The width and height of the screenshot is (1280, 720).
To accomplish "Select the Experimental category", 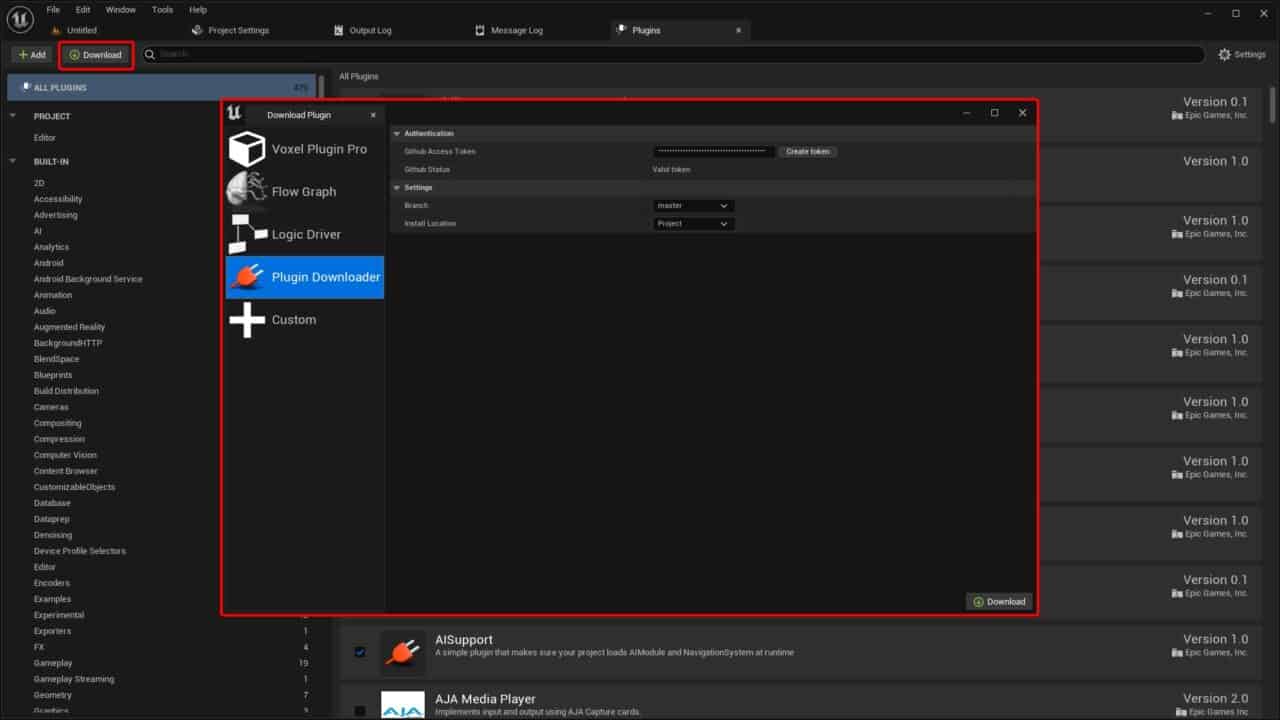I will (59, 615).
